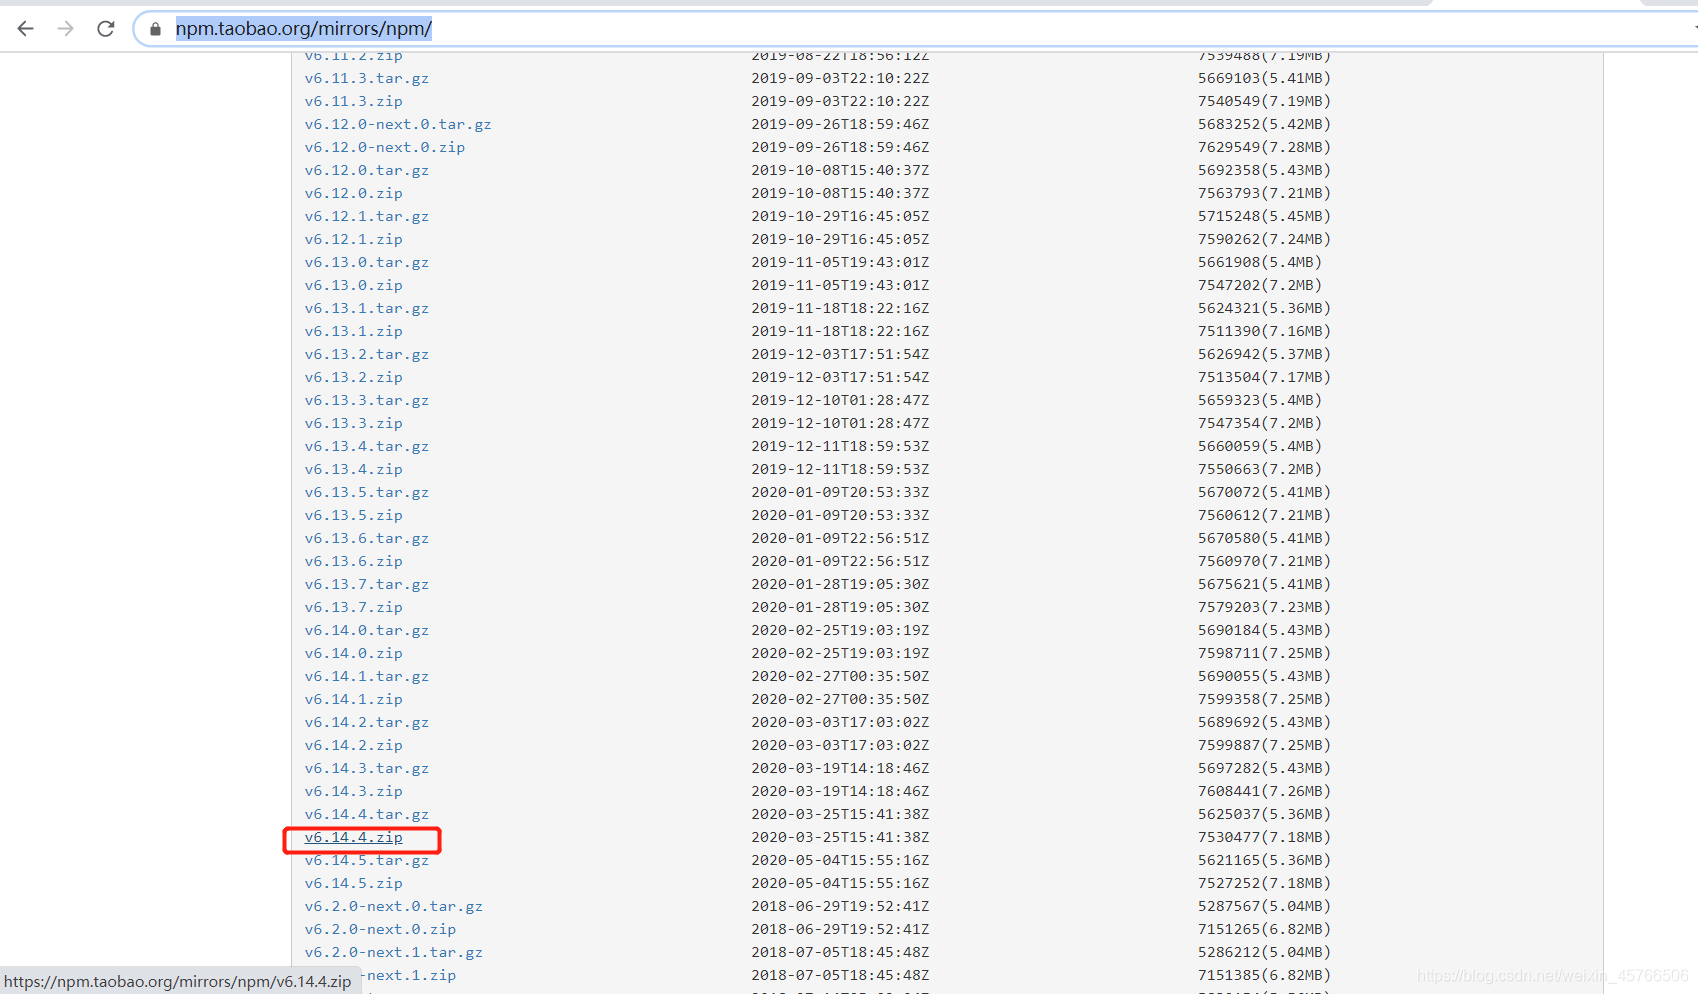Click the browser forward arrow
The image size is (1698, 994).
point(66,29)
